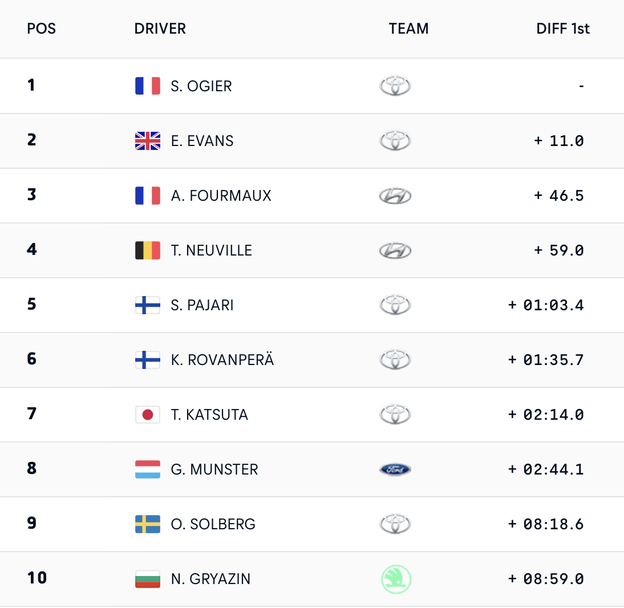Click the TEAM column header
This screenshot has height=608, width=624.
tap(408, 29)
